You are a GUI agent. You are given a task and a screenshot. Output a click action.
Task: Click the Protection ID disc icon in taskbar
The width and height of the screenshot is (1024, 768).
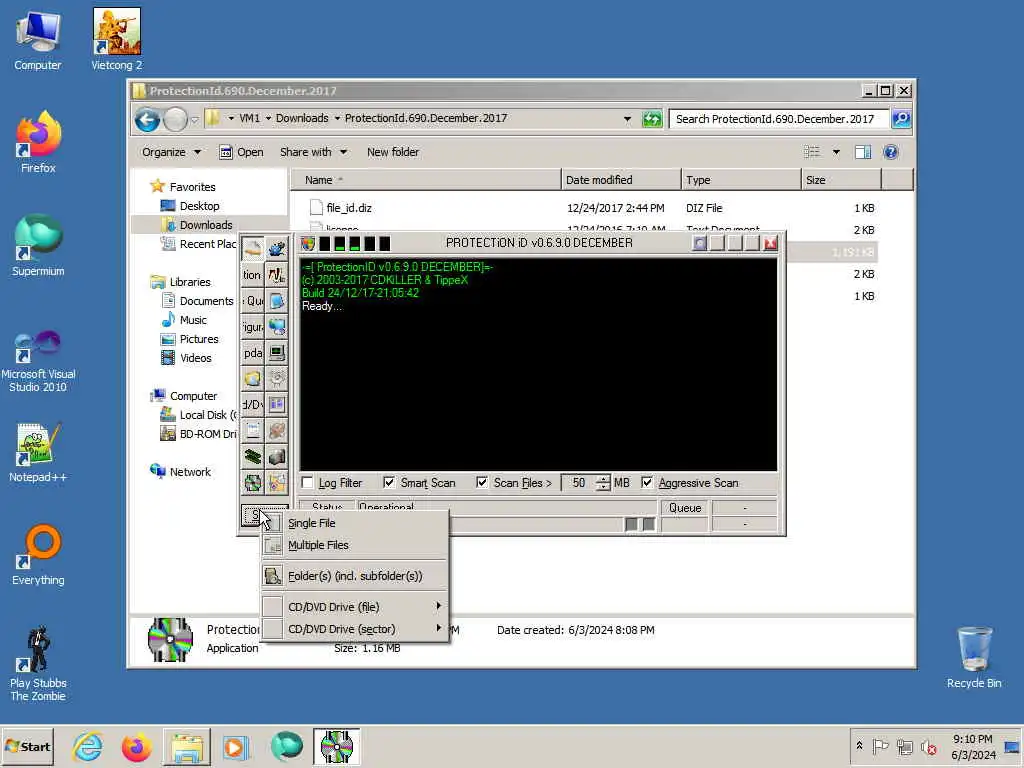[336, 746]
